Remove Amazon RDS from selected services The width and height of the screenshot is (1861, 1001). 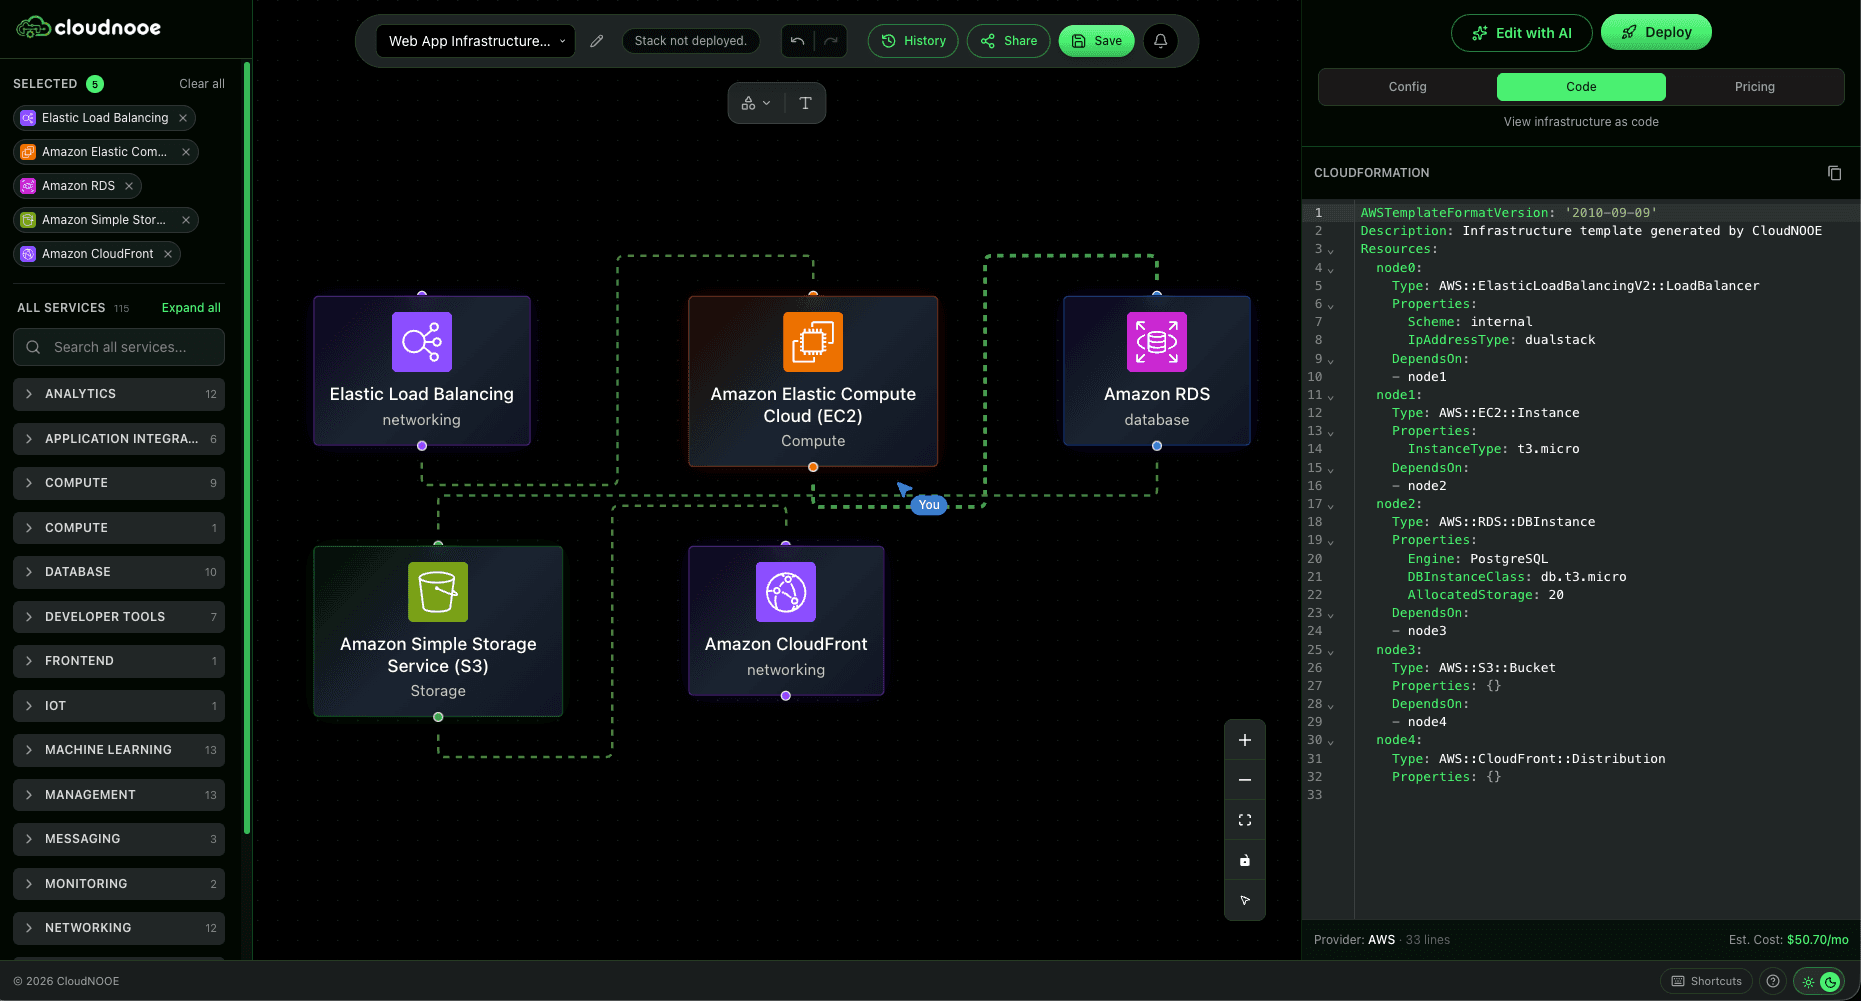(x=129, y=186)
